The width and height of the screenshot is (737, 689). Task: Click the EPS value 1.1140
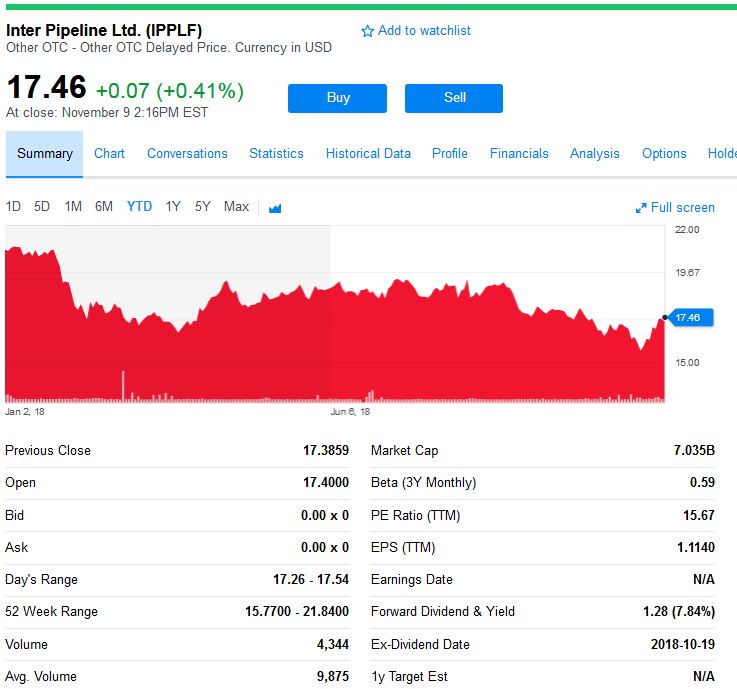(x=696, y=547)
